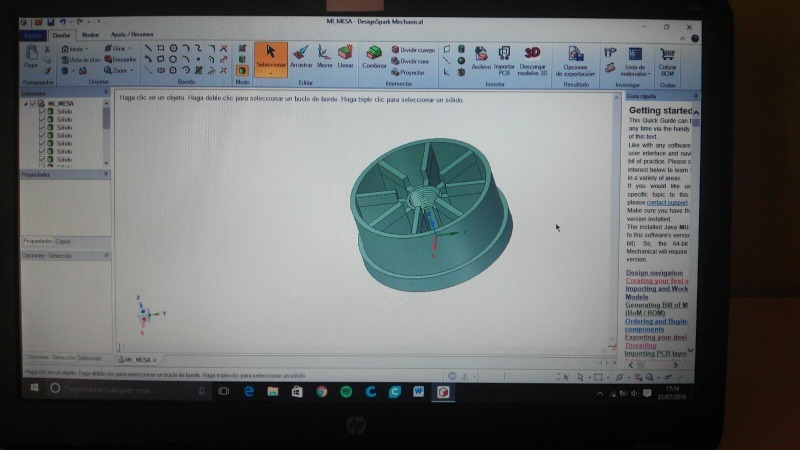The image size is (800, 450).
Task: Click Vista de plan
Action: [x=81, y=60]
